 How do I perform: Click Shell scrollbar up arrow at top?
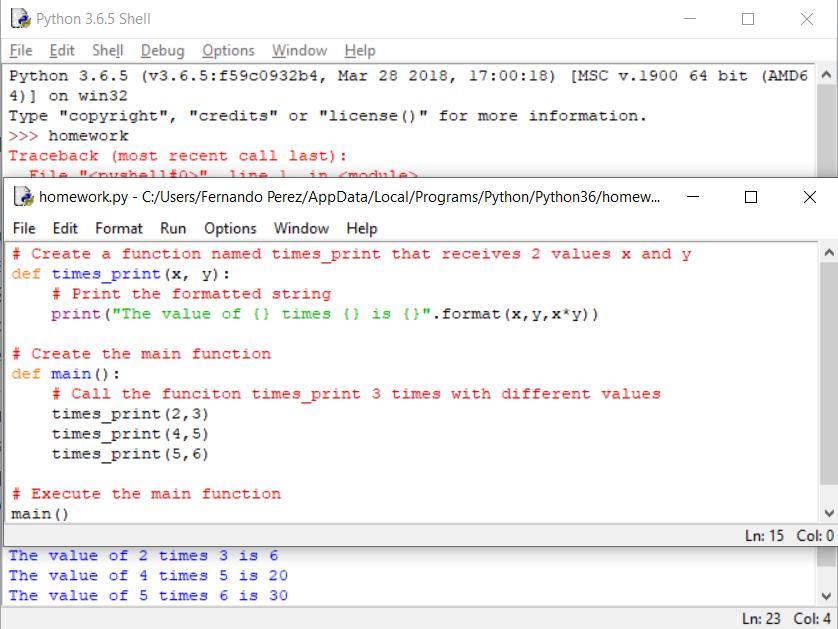826,75
